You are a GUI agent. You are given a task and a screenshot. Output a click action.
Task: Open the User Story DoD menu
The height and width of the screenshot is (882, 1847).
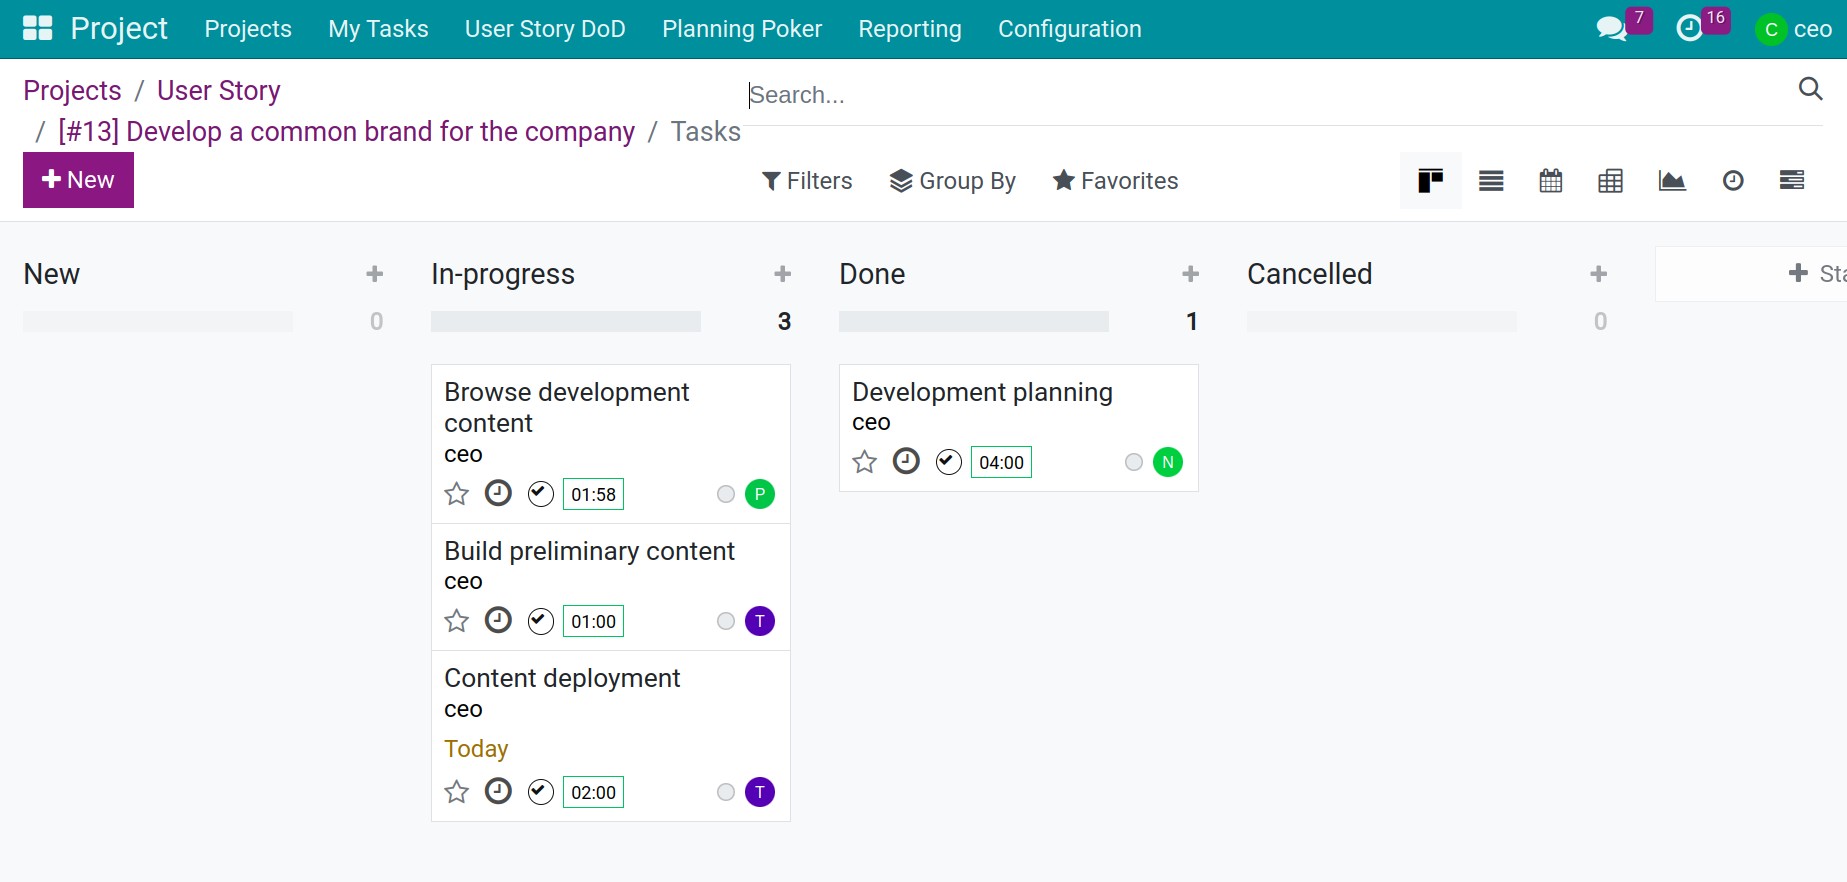545,29
